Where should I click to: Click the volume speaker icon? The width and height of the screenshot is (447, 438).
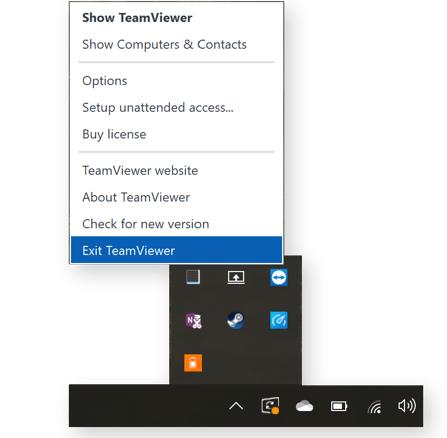click(x=407, y=406)
